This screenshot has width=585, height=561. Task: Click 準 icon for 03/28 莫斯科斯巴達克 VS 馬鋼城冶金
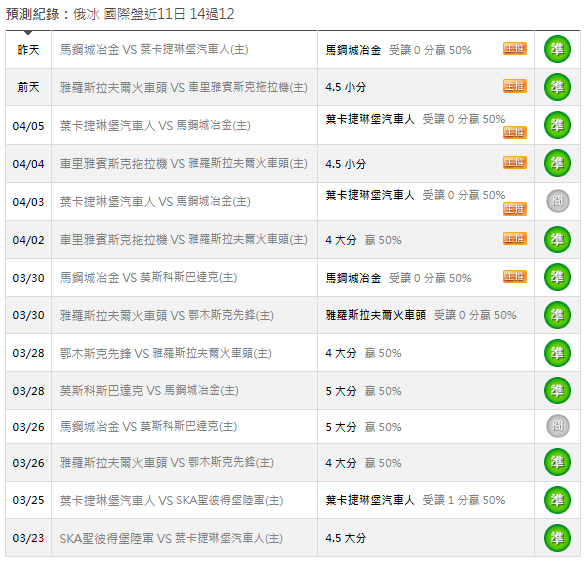(557, 391)
